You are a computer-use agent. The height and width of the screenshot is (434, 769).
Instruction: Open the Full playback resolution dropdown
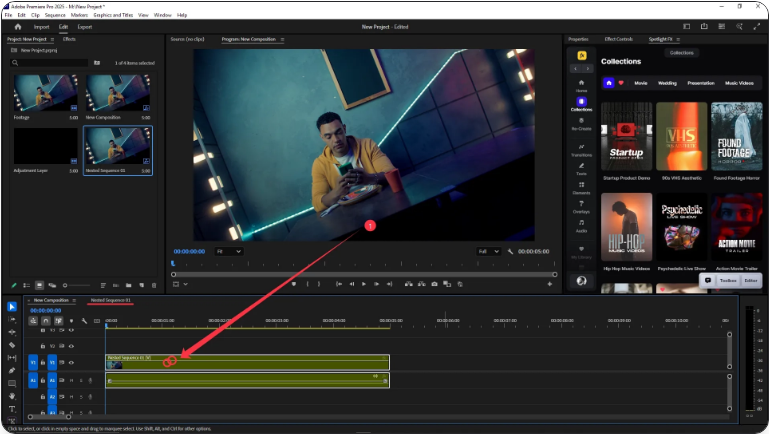489,251
